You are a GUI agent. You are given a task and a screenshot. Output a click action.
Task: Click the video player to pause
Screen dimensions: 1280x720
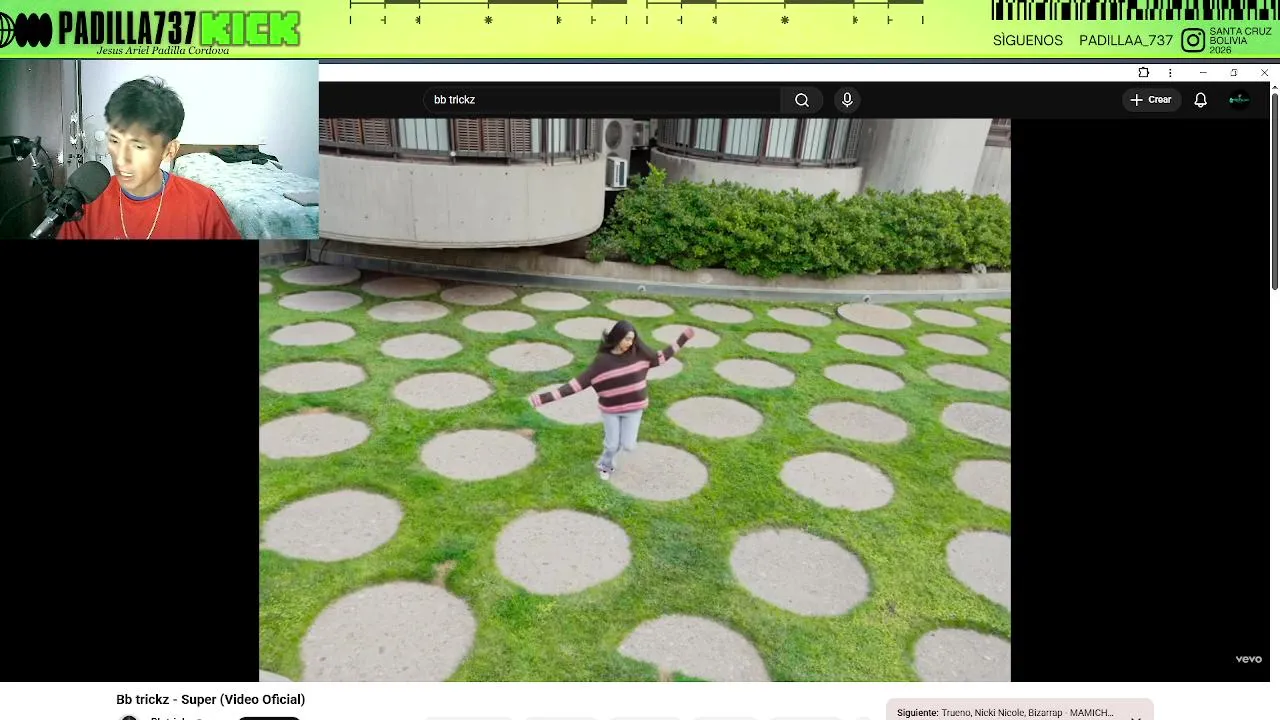coord(635,400)
